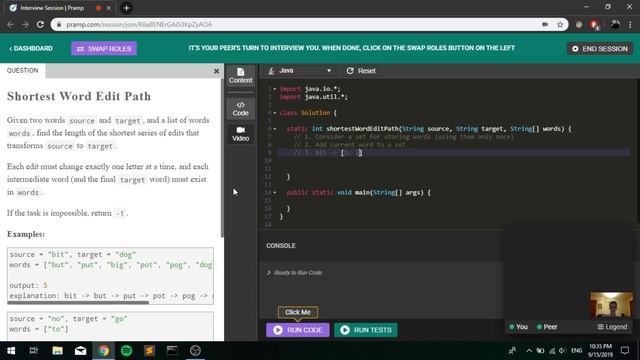Viewport: 640px width, 360px height.
Task: Click the CONSOLE label
Action: point(281,246)
